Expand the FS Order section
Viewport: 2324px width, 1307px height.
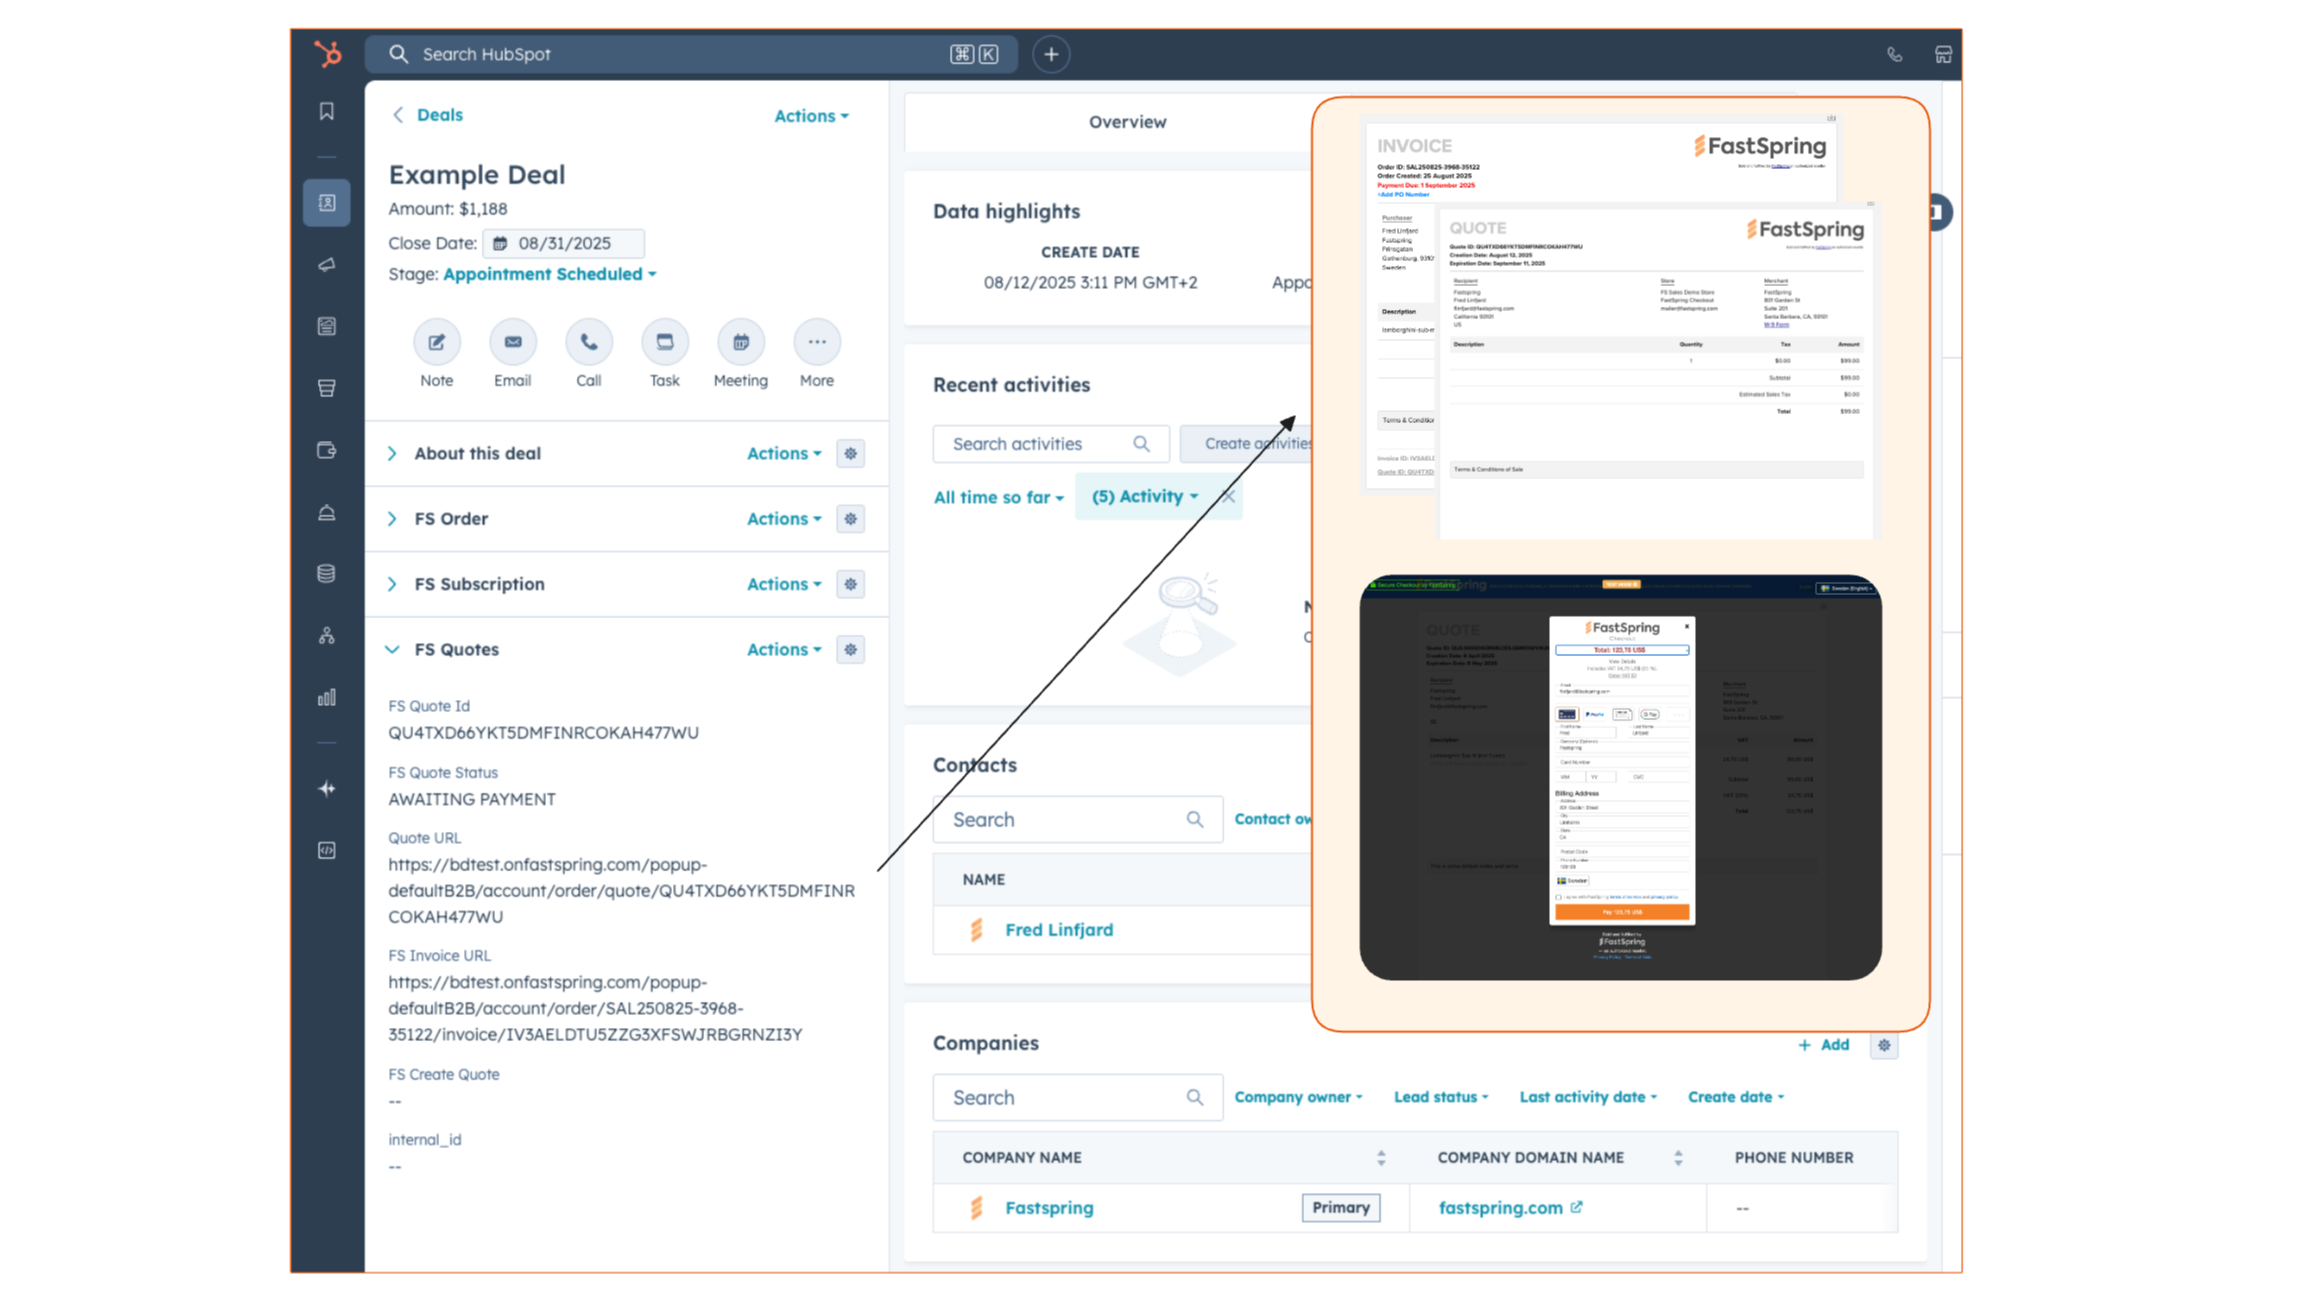click(392, 518)
